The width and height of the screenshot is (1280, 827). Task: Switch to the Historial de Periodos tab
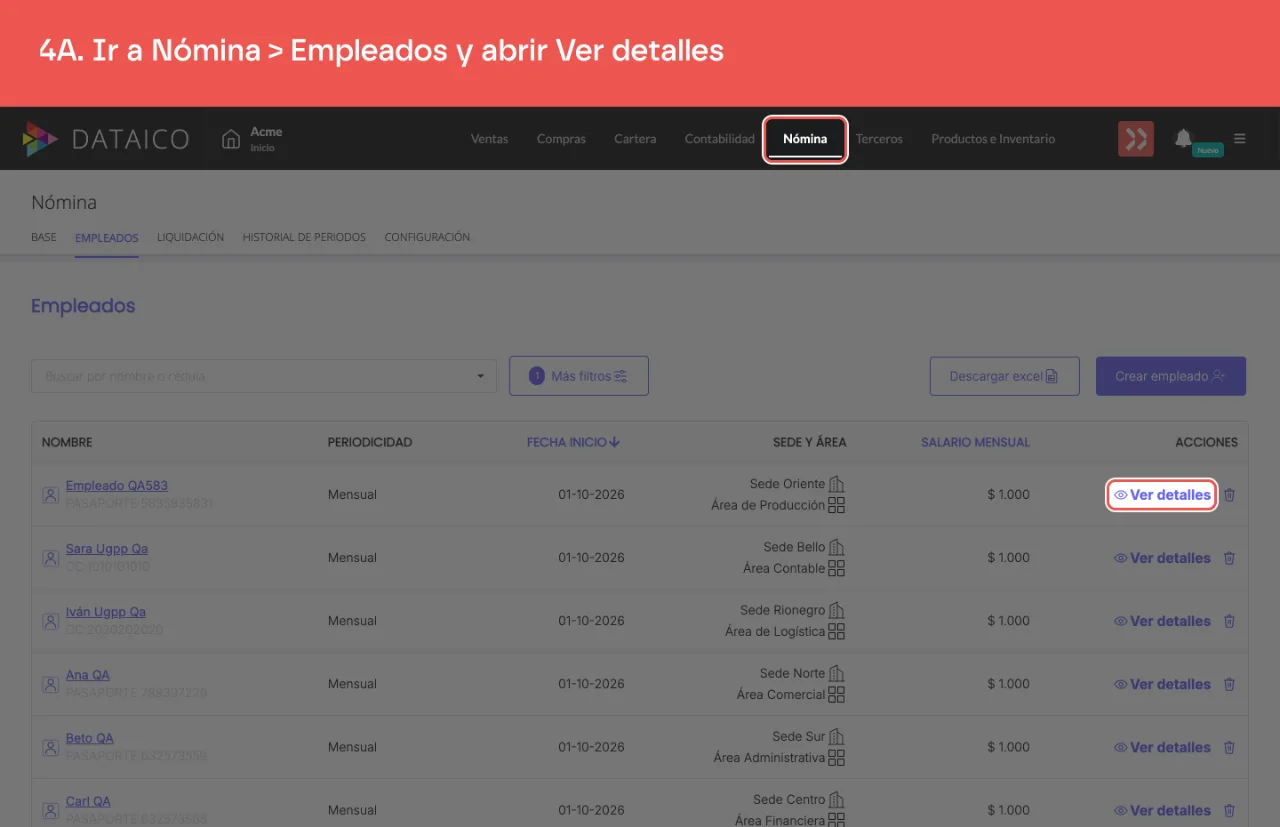pyautogui.click(x=304, y=238)
